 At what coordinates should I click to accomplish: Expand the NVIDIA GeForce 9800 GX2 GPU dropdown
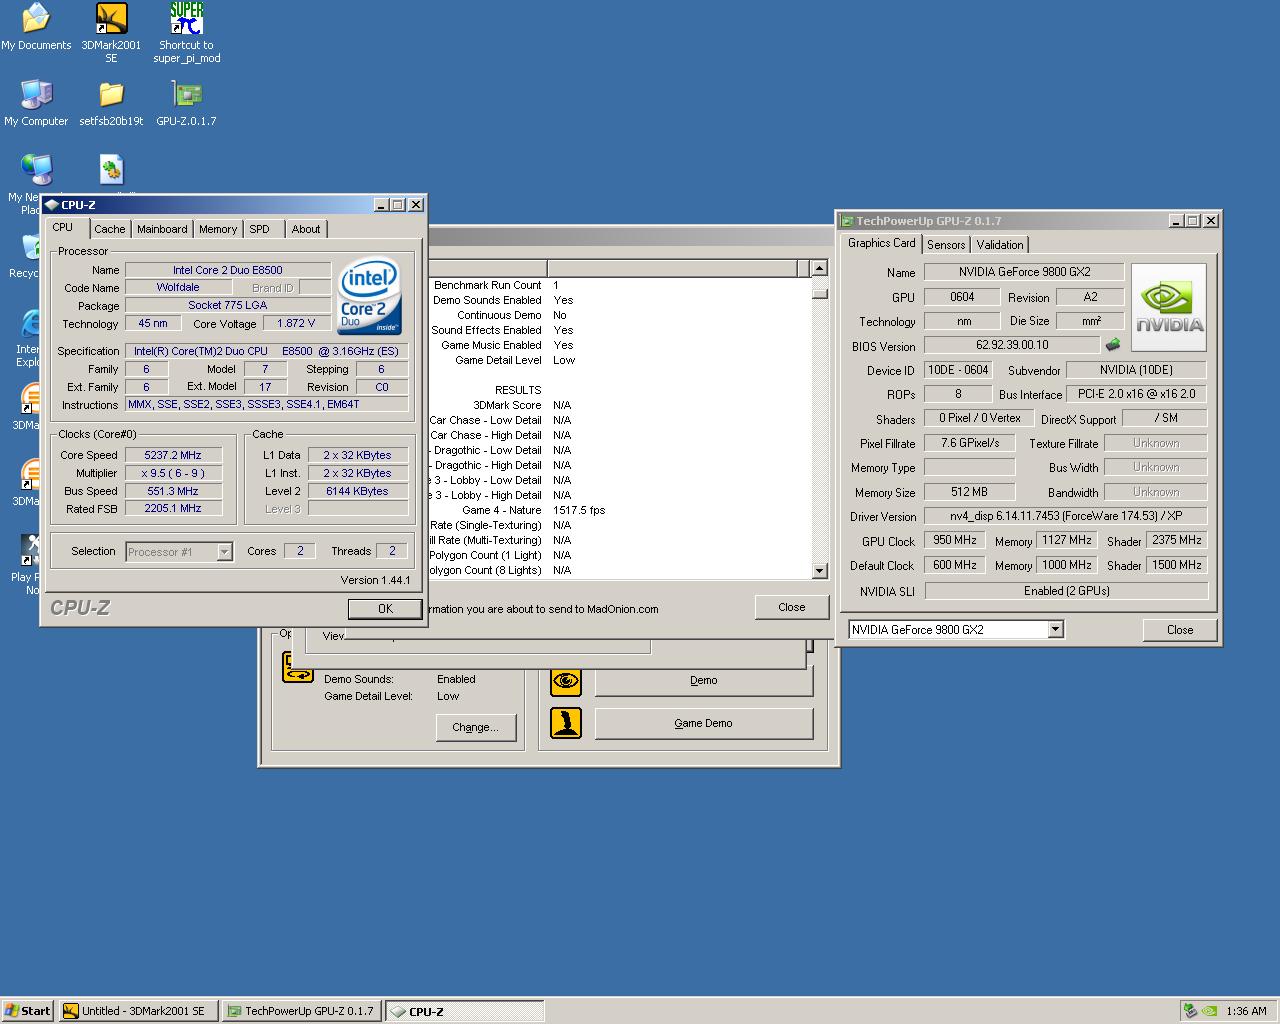coord(1055,629)
